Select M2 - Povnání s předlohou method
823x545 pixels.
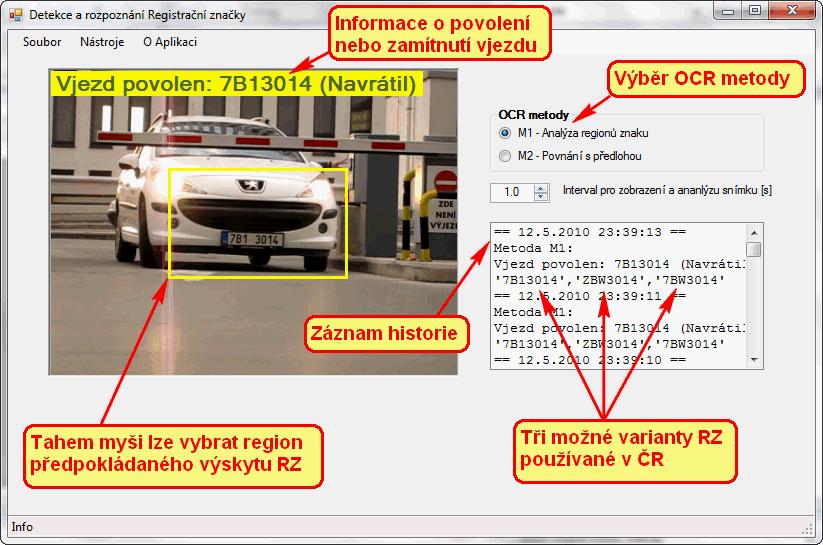[x=571, y=156]
